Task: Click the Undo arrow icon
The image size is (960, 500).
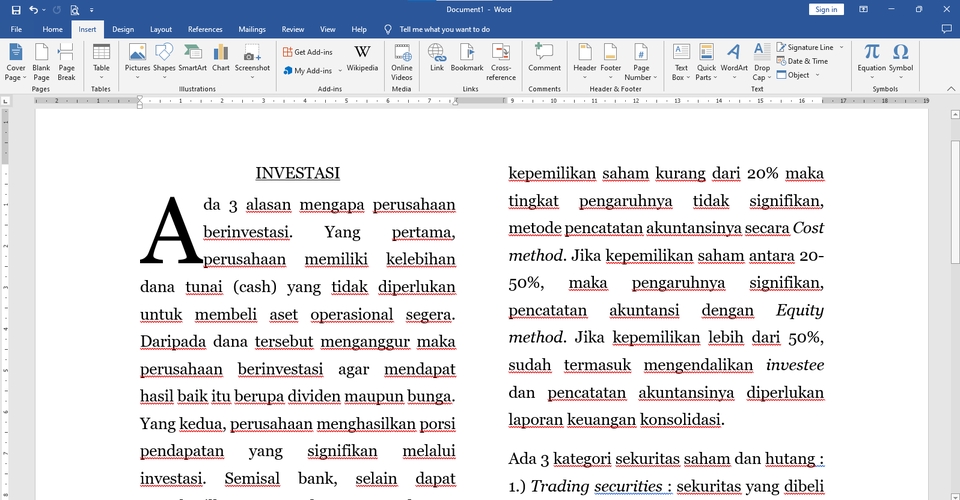Action: coord(34,10)
